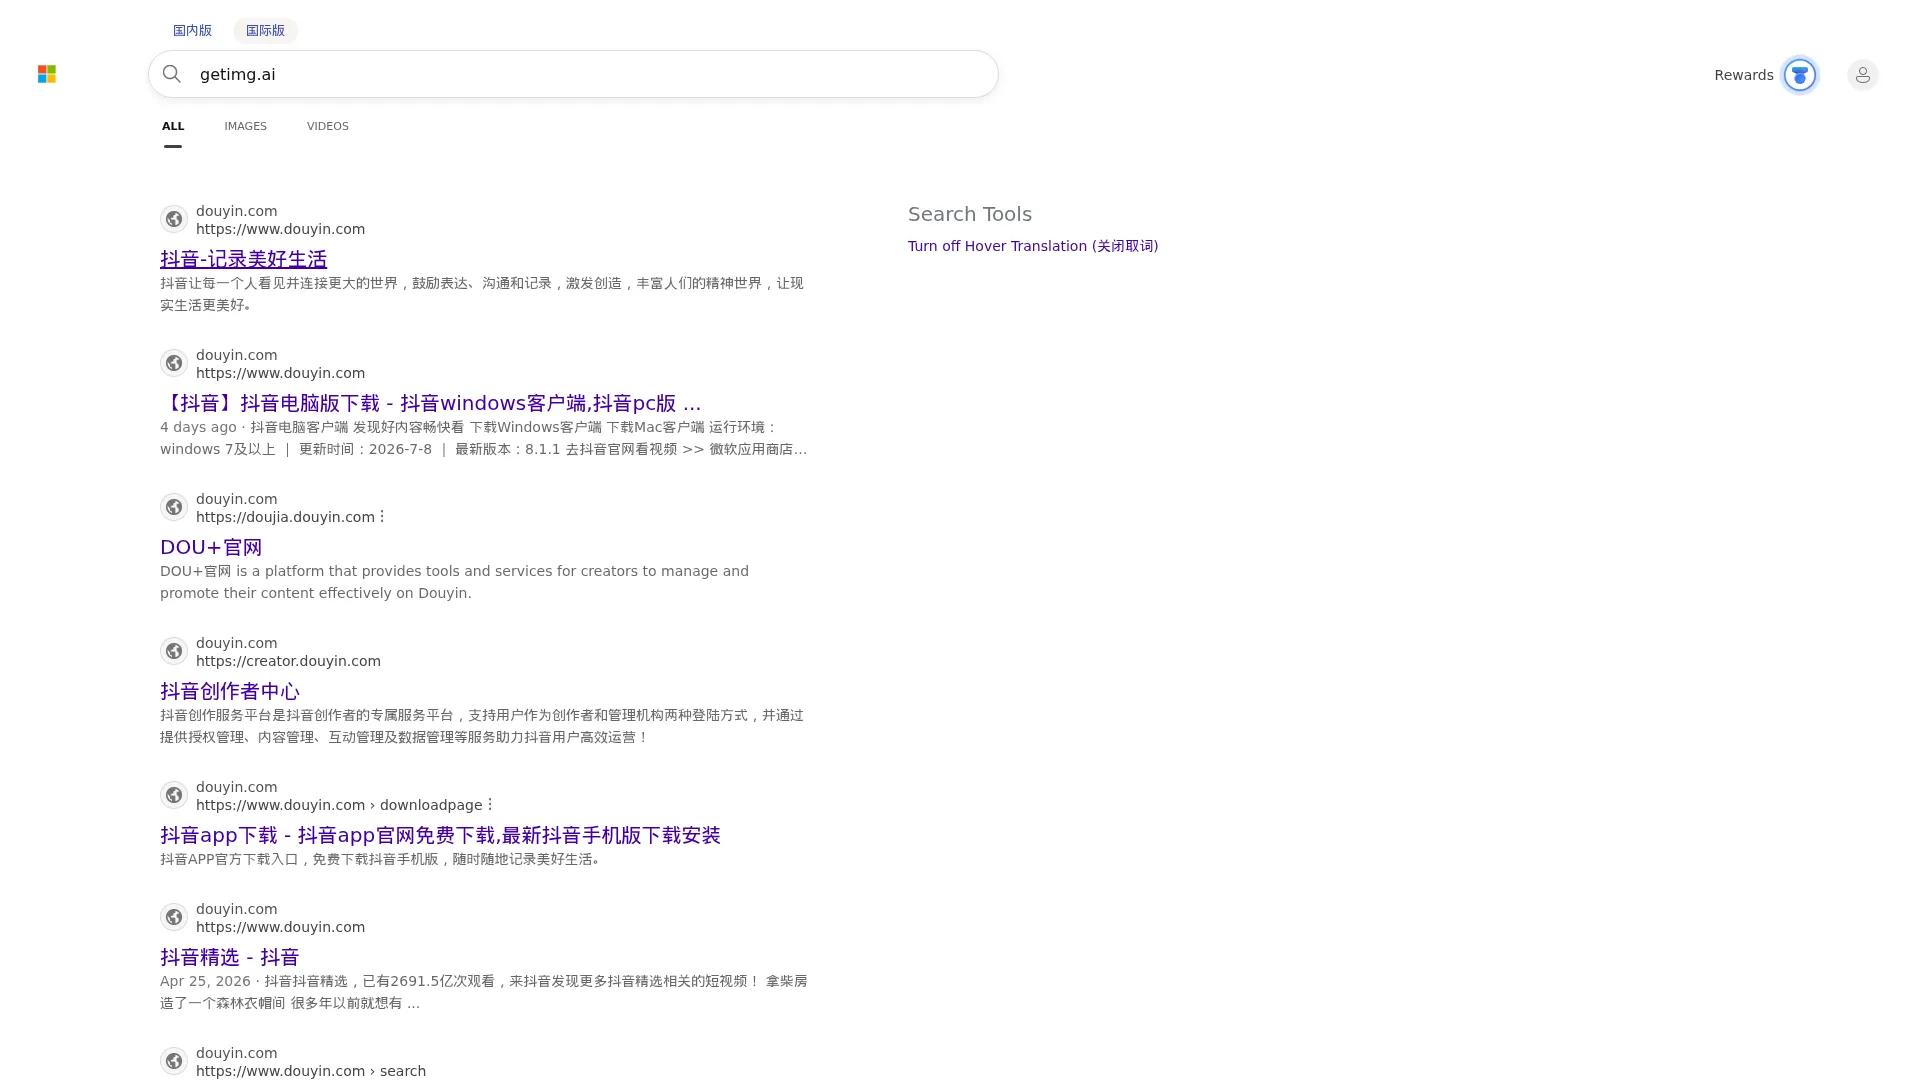Click the https://creator.douyin.com URL text

(288, 661)
